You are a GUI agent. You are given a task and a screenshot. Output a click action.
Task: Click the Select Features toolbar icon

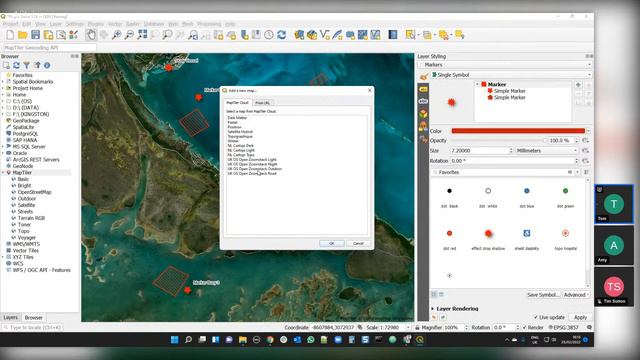pos(410,35)
